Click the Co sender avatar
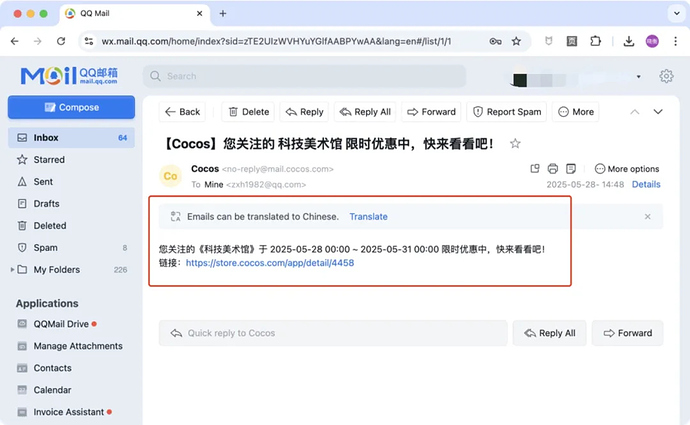The image size is (690, 425). pyautogui.click(x=170, y=176)
